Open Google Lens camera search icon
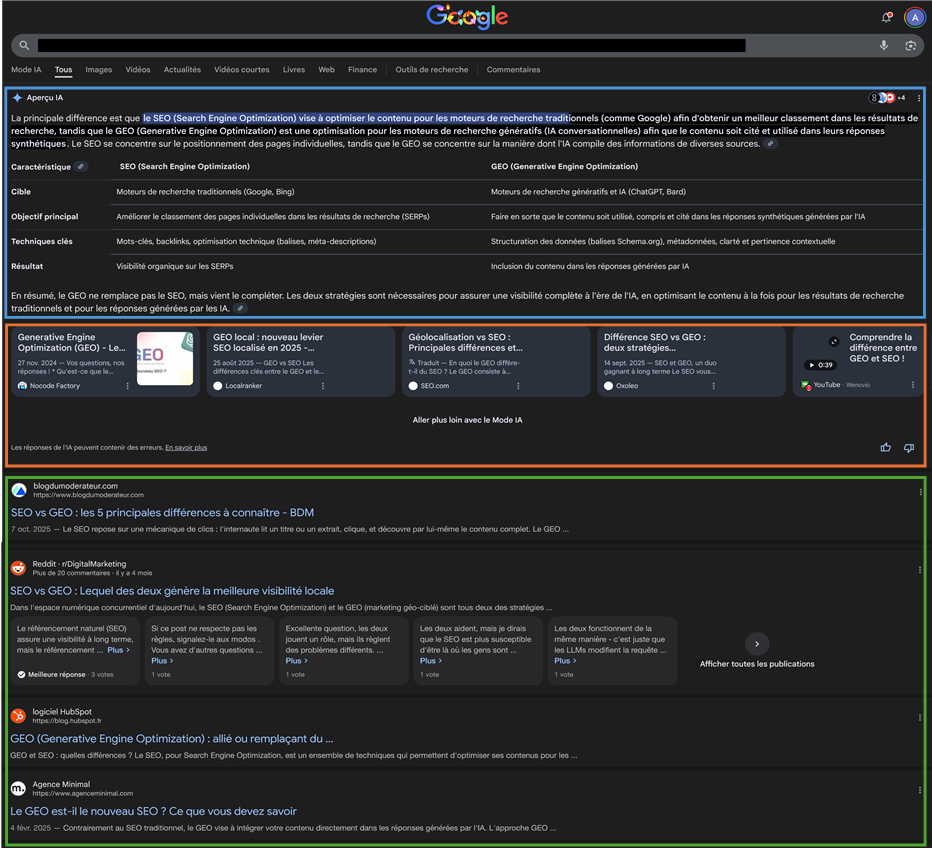The image size is (932, 848). (910, 46)
